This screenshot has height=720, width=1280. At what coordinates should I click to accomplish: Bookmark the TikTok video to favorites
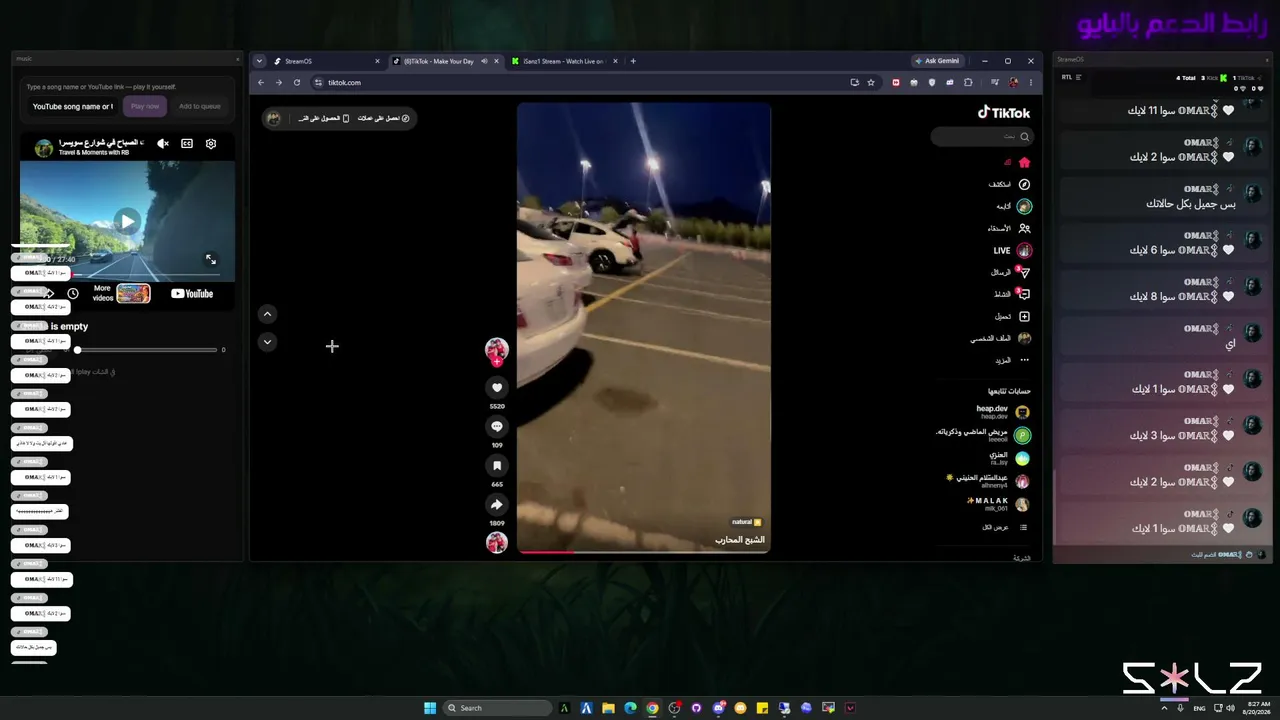point(496,466)
